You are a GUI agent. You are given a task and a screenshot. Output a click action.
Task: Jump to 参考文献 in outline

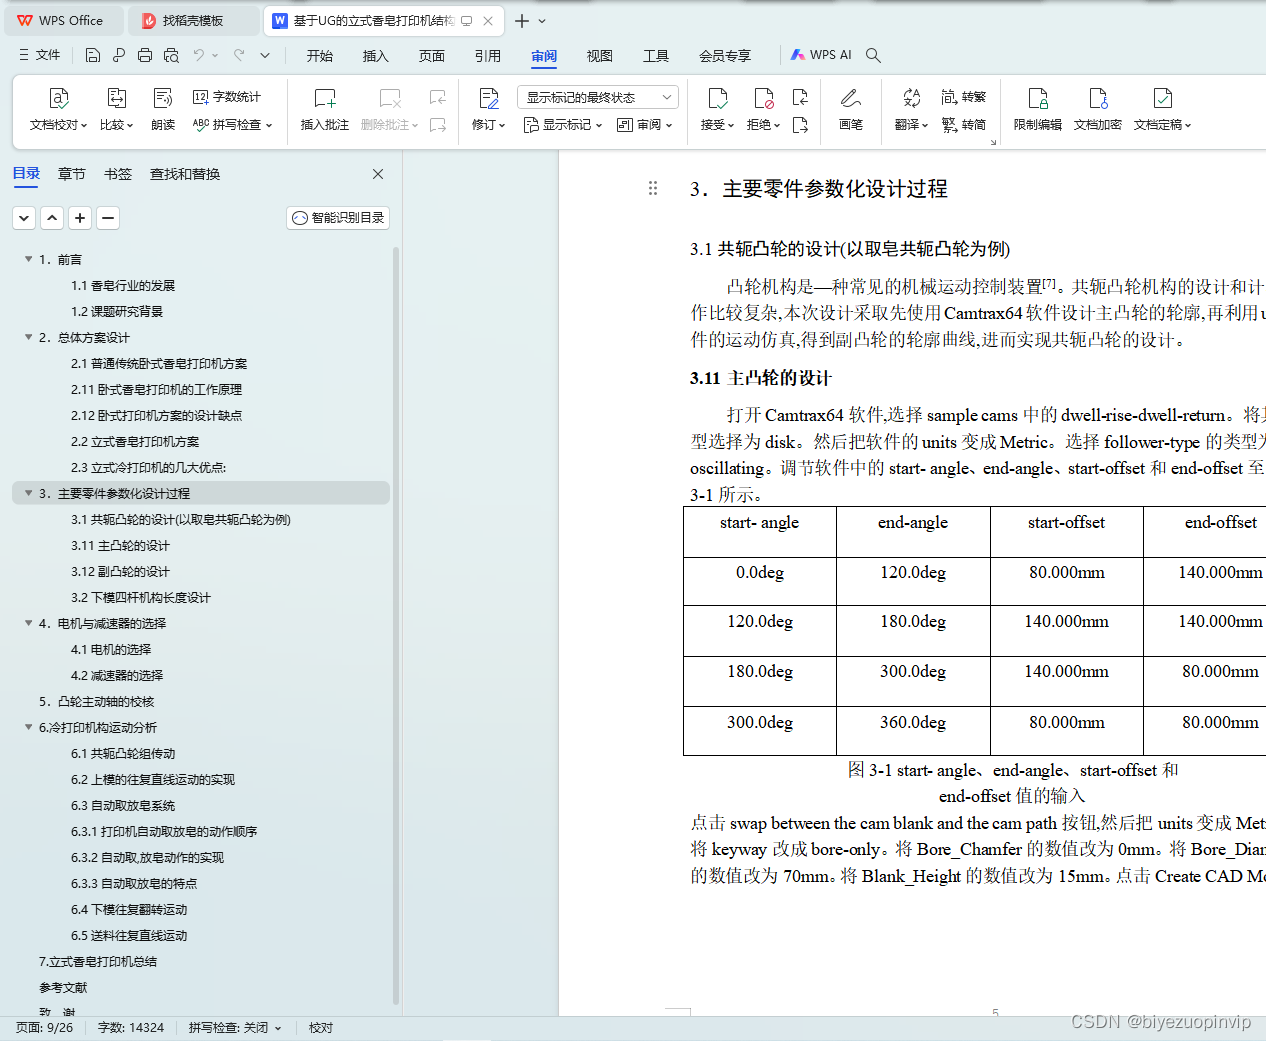click(x=63, y=987)
